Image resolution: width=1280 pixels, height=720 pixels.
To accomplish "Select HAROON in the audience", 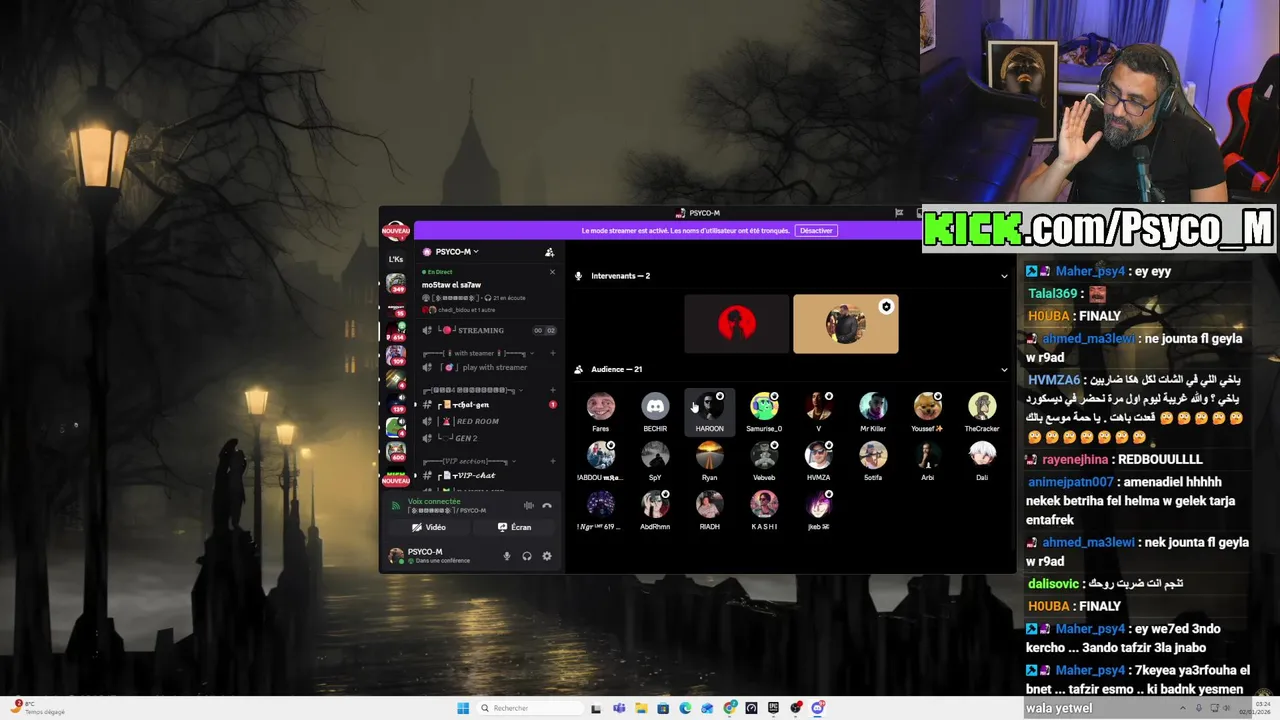I will pos(710,412).
